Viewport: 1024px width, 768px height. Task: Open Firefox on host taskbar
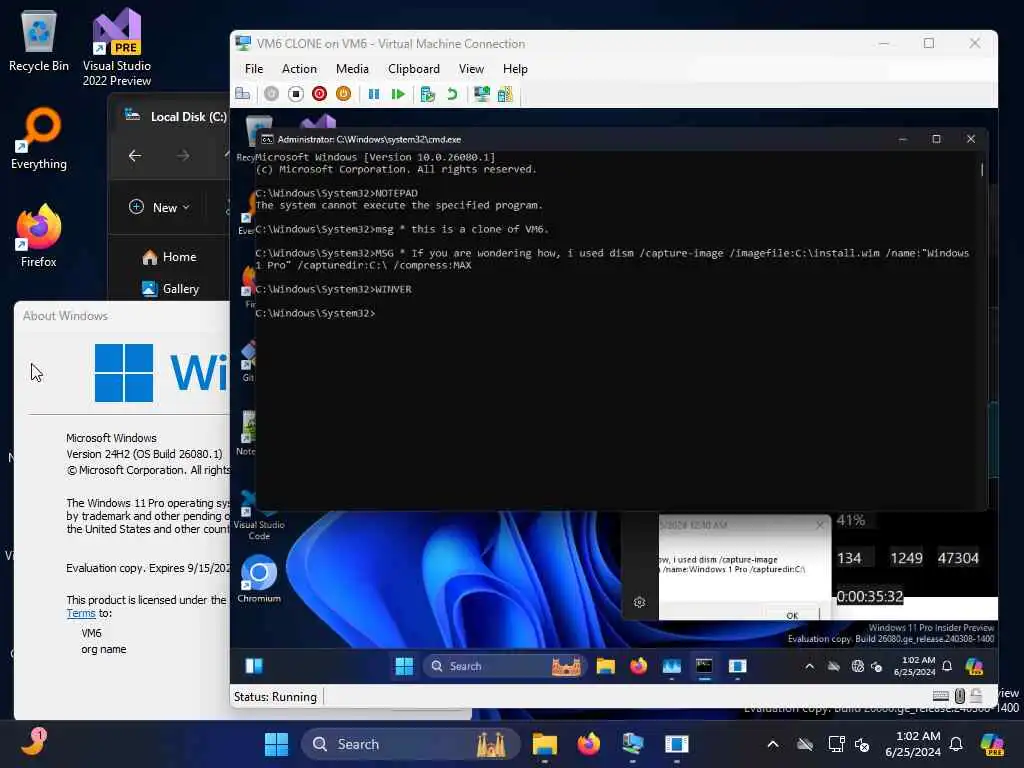tap(588, 744)
